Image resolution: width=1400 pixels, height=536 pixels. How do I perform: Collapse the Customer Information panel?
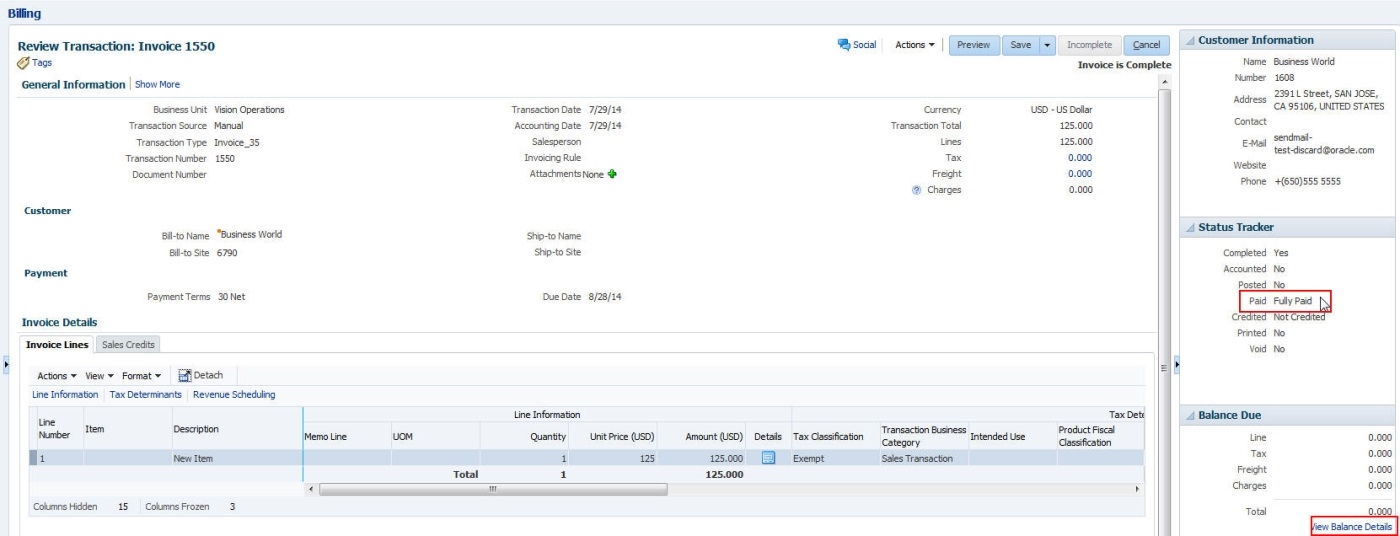1190,41
